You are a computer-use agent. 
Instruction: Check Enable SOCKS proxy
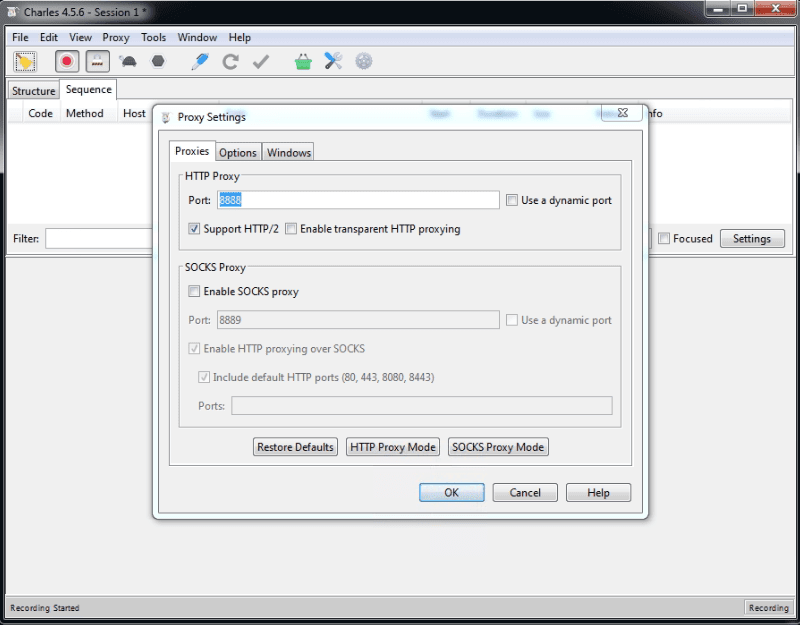click(x=194, y=291)
